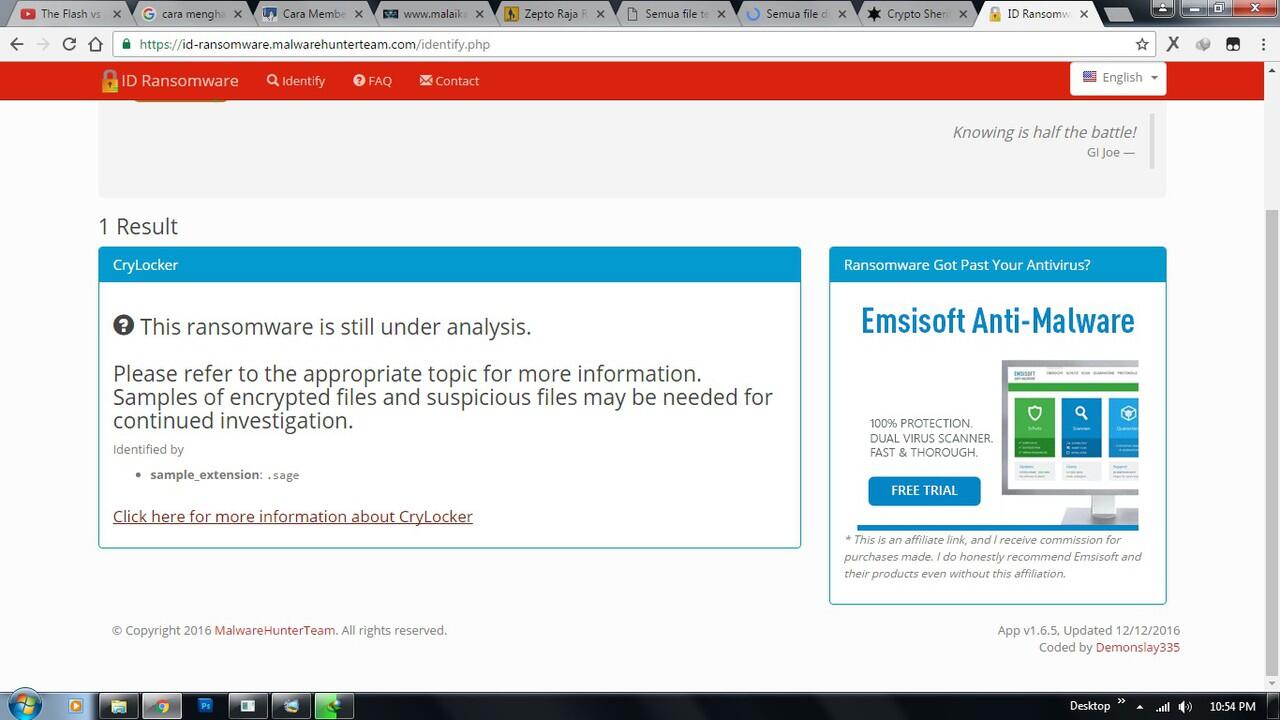The height and width of the screenshot is (720, 1280).
Task: Click the browser forward arrow
Action: pyautogui.click(x=43, y=44)
